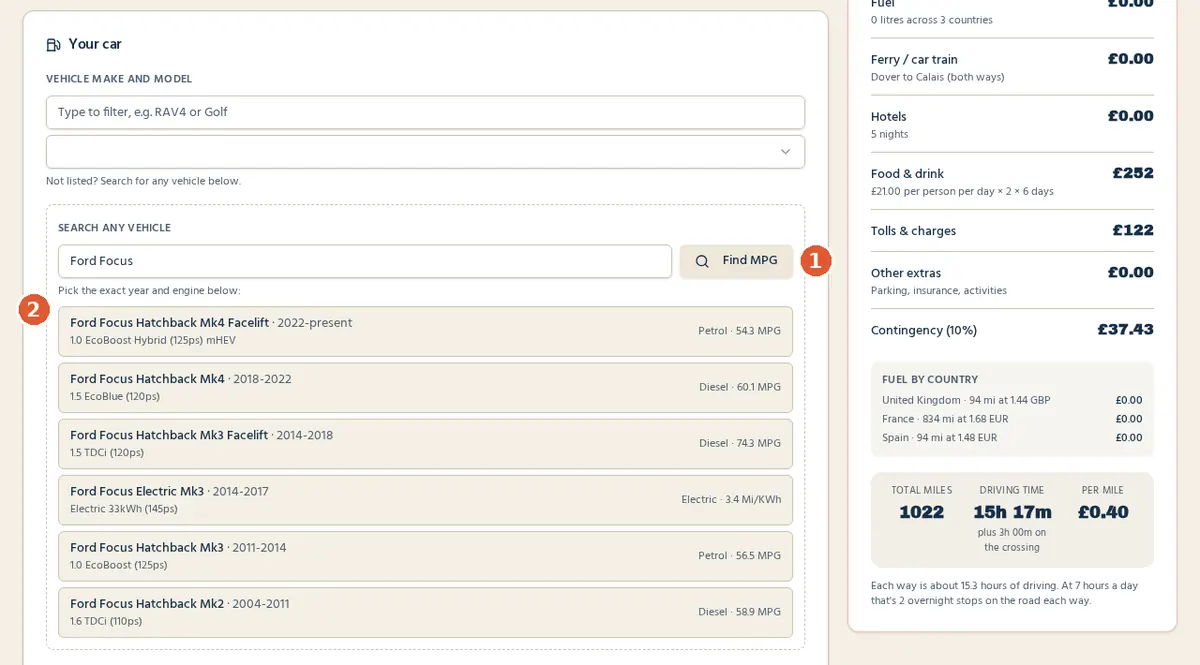
Task: Click the 'Contingency (10%)' label
Action: [x=924, y=330]
